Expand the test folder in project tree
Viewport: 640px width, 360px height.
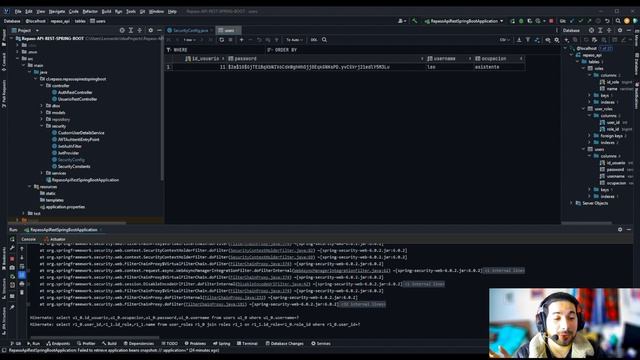[x=23, y=213]
